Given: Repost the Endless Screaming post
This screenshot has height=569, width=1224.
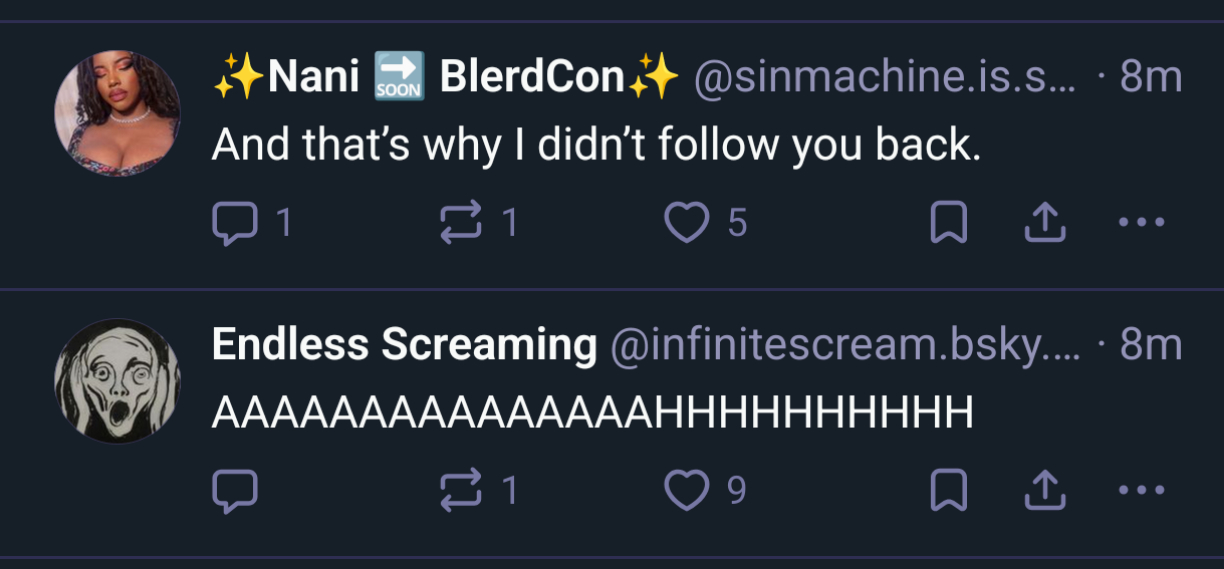Looking at the screenshot, I should tap(461, 490).
